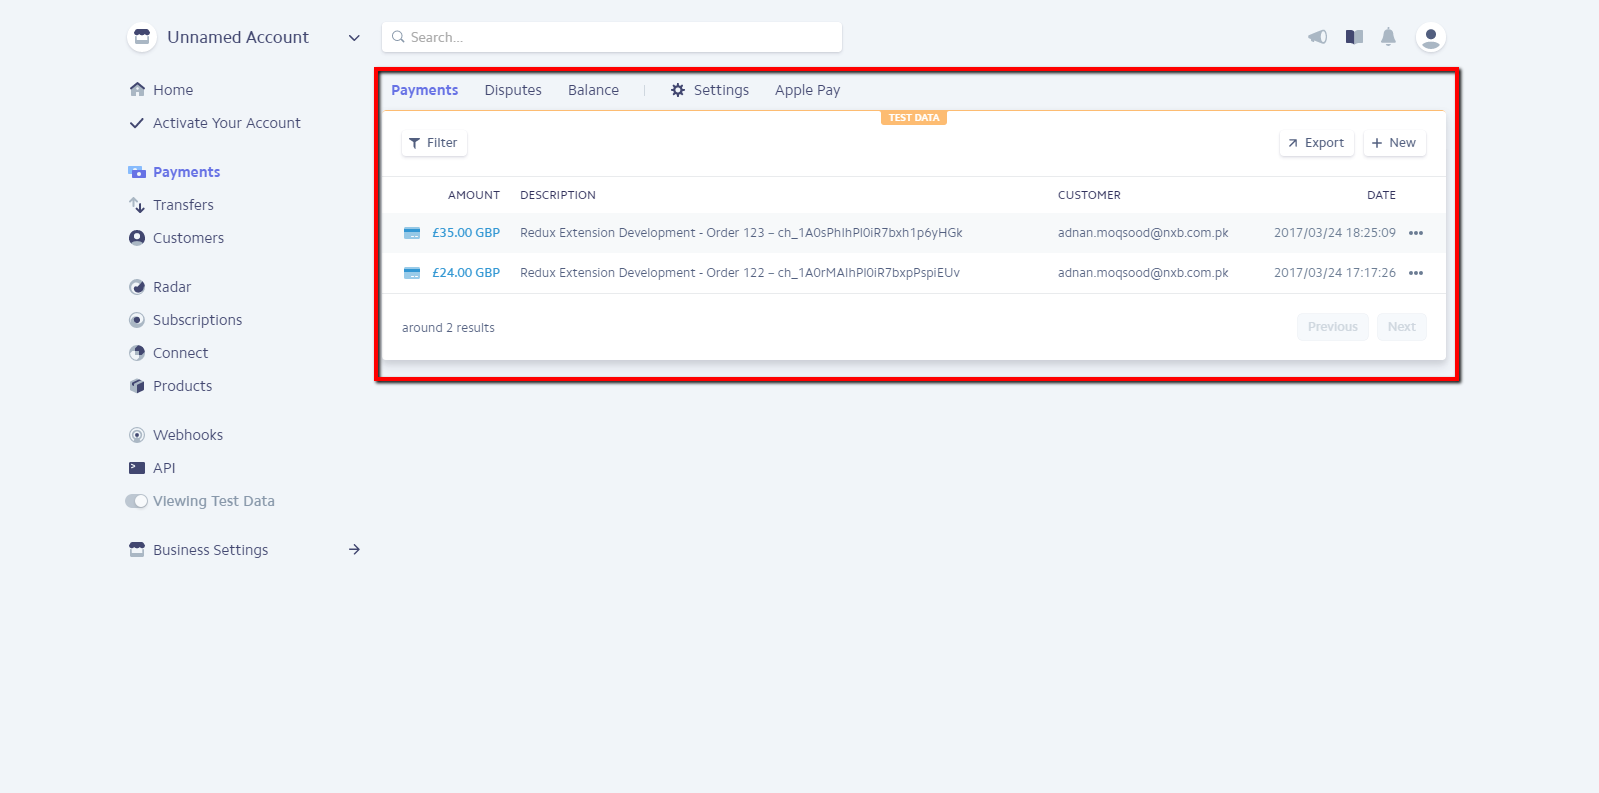Click the CUSTOMER column header
This screenshot has width=1599, height=793.
pos(1089,195)
